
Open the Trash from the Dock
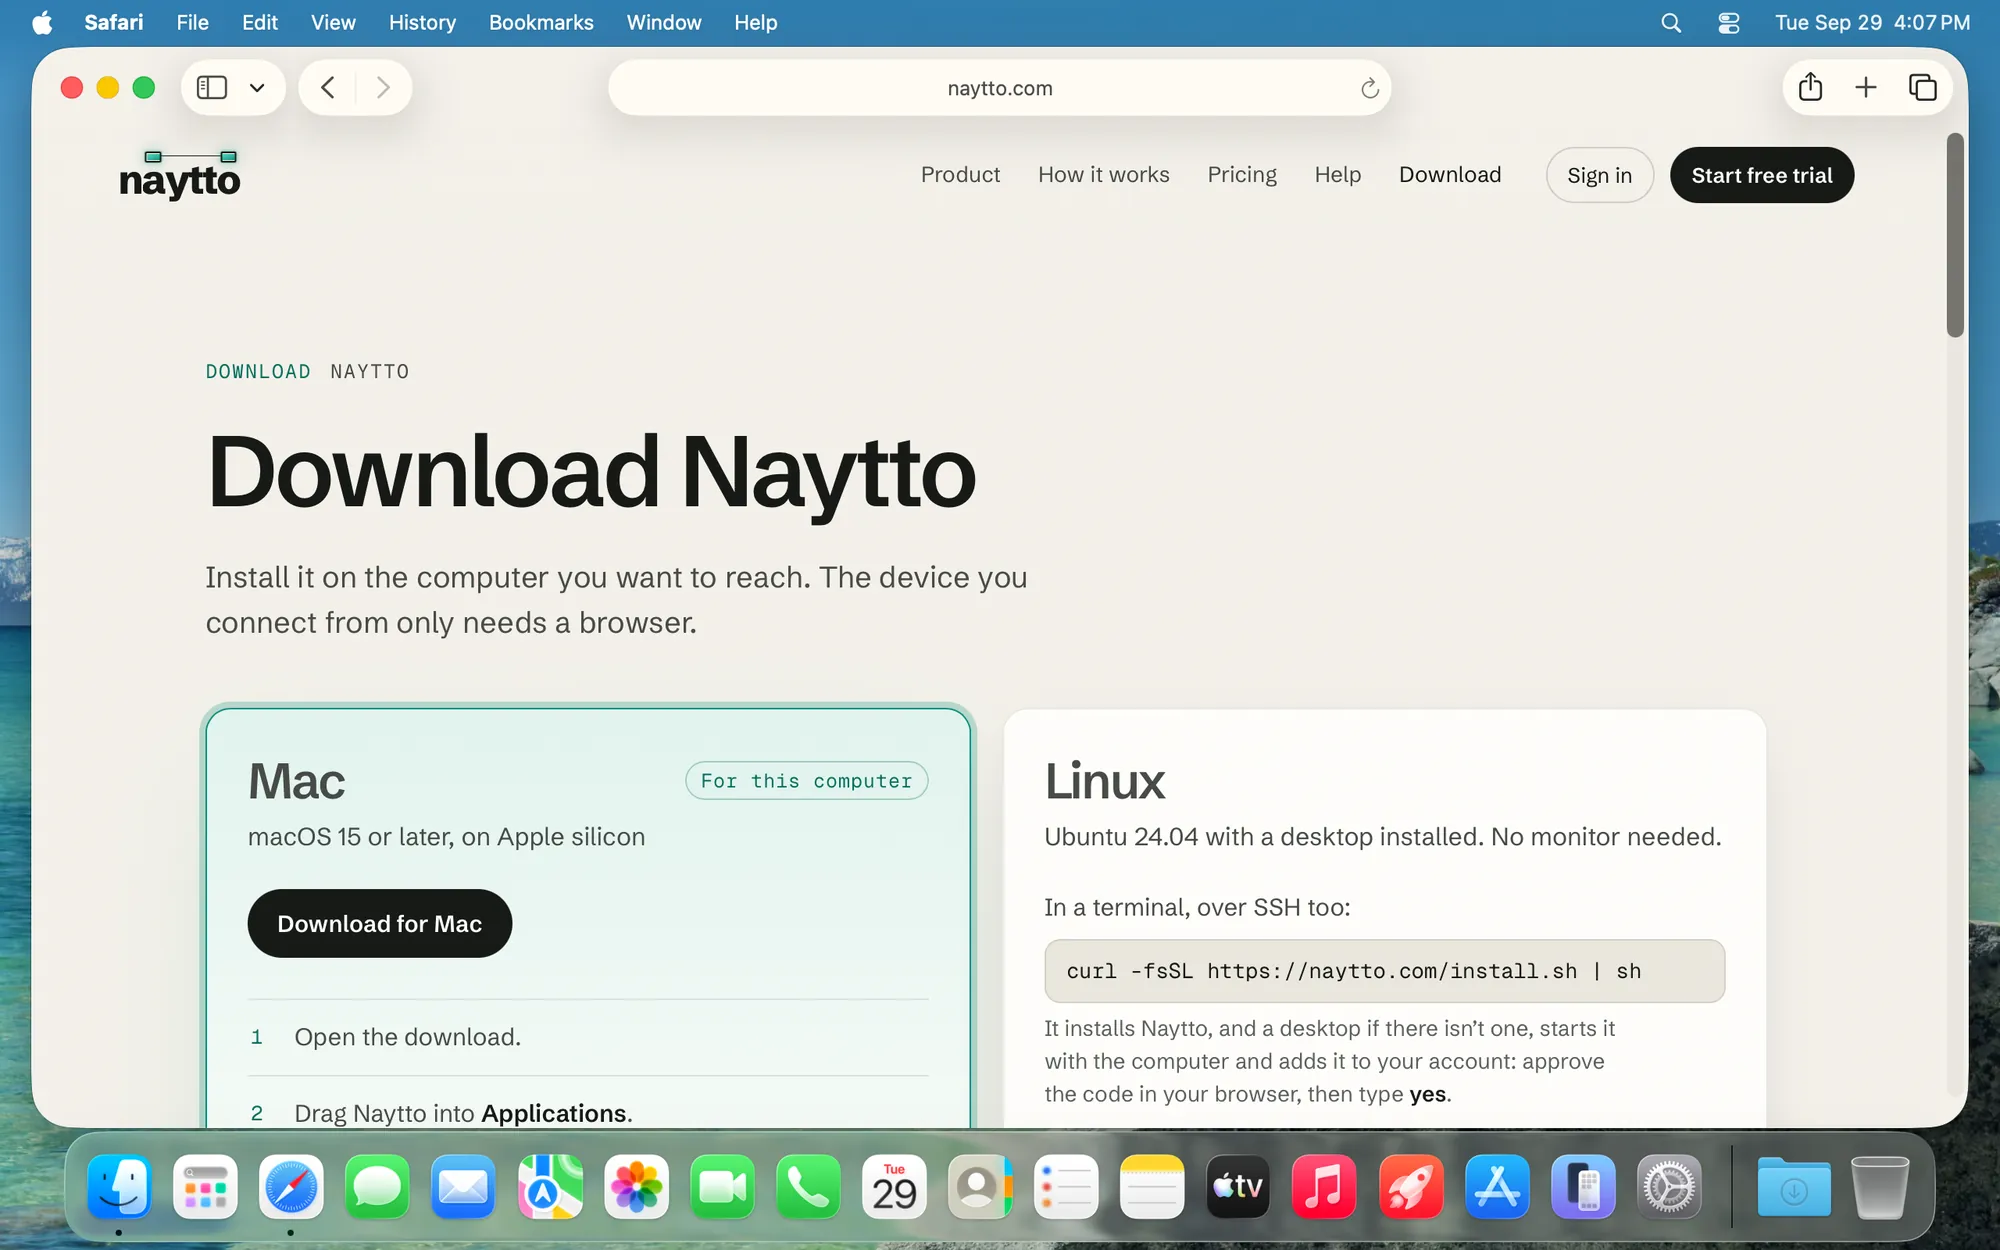1880,1187
